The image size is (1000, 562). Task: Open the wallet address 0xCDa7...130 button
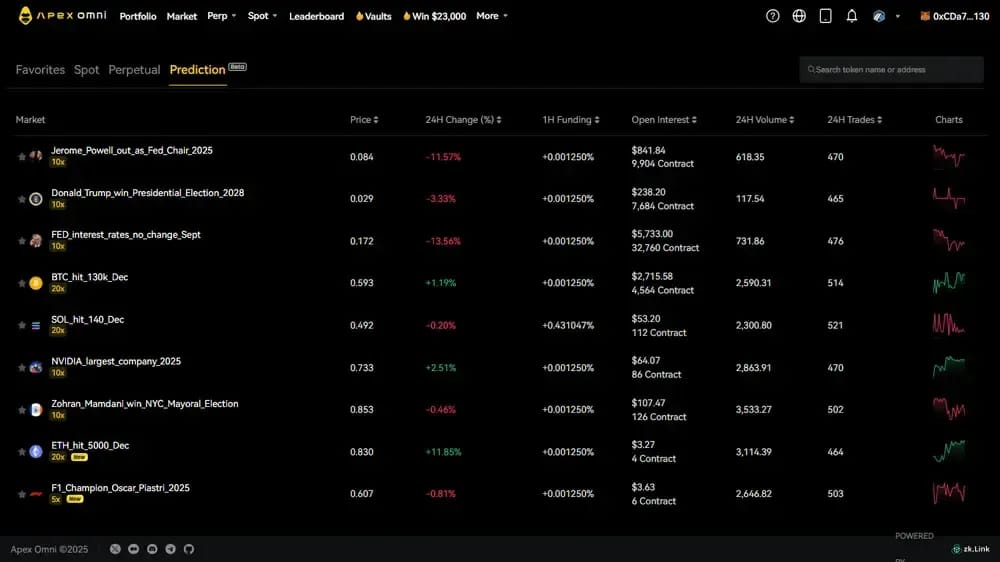[x=955, y=17]
